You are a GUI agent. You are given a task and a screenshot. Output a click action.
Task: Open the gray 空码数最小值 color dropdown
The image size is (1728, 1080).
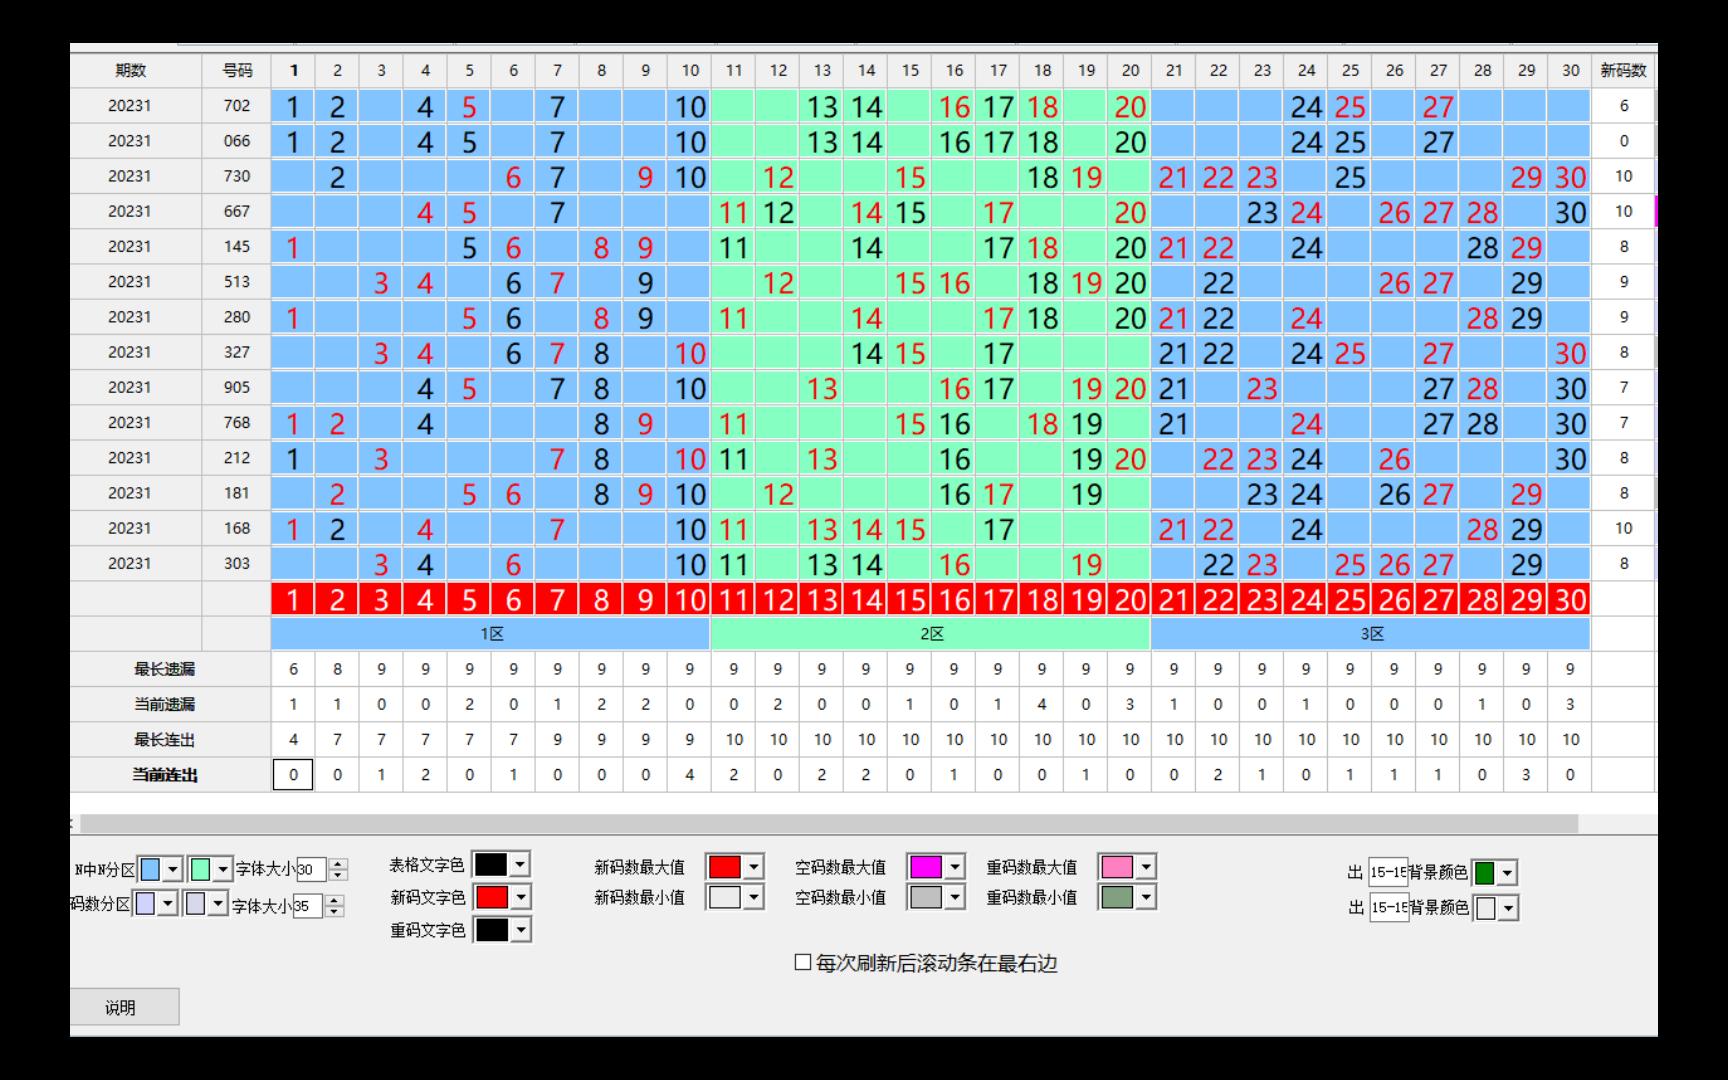click(955, 897)
